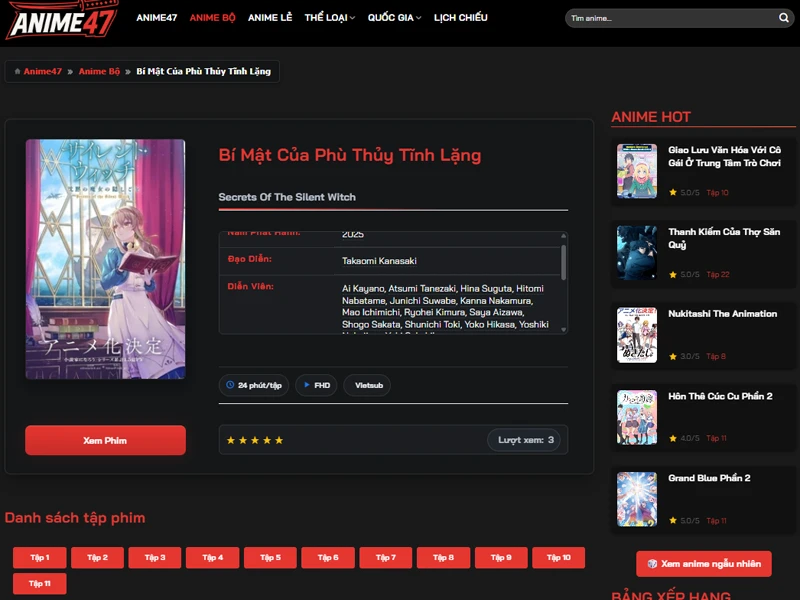Rate the anime with the first star
The image size is (800, 600).
tap(231, 440)
